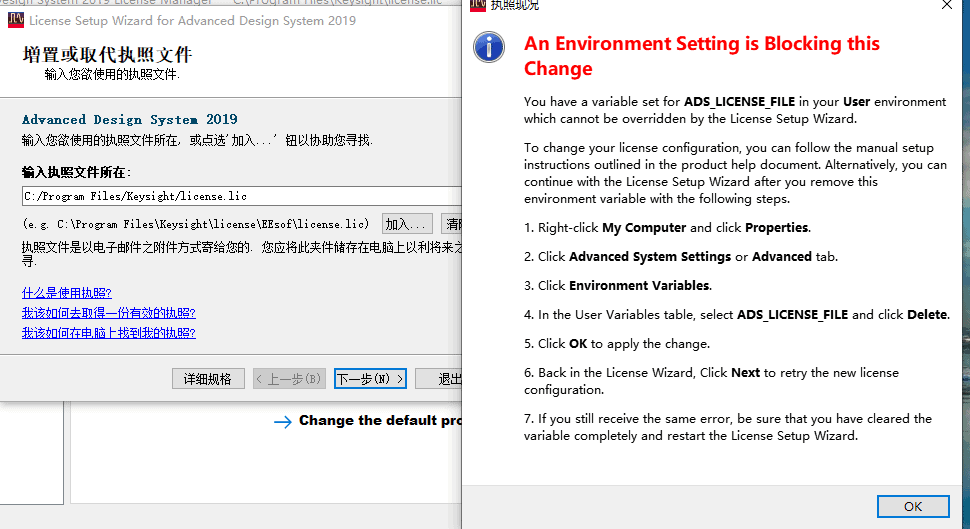
Task: Click the blue information icon in dialog
Action: pos(489,47)
